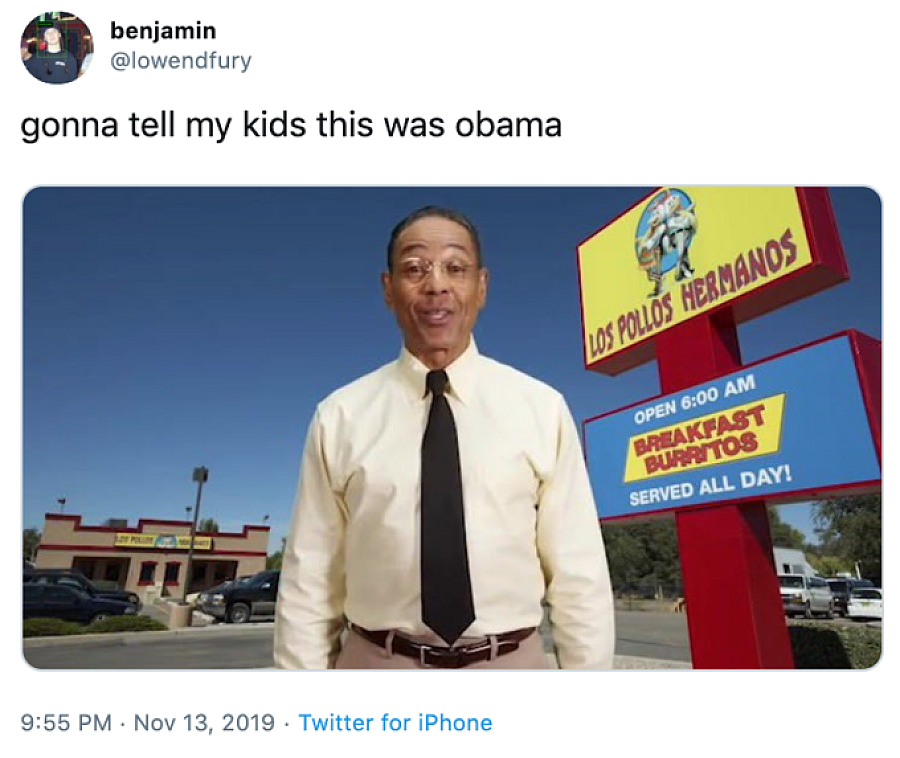Click the SERVED ALL DAY! text
Image resolution: width=900 pixels, height=758 pixels.
pos(711,487)
